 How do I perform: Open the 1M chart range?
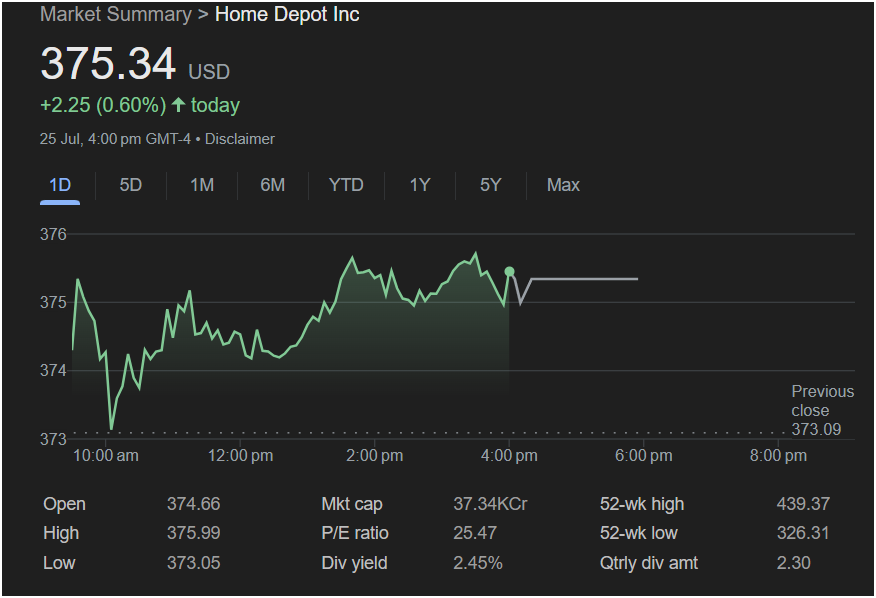[202, 185]
